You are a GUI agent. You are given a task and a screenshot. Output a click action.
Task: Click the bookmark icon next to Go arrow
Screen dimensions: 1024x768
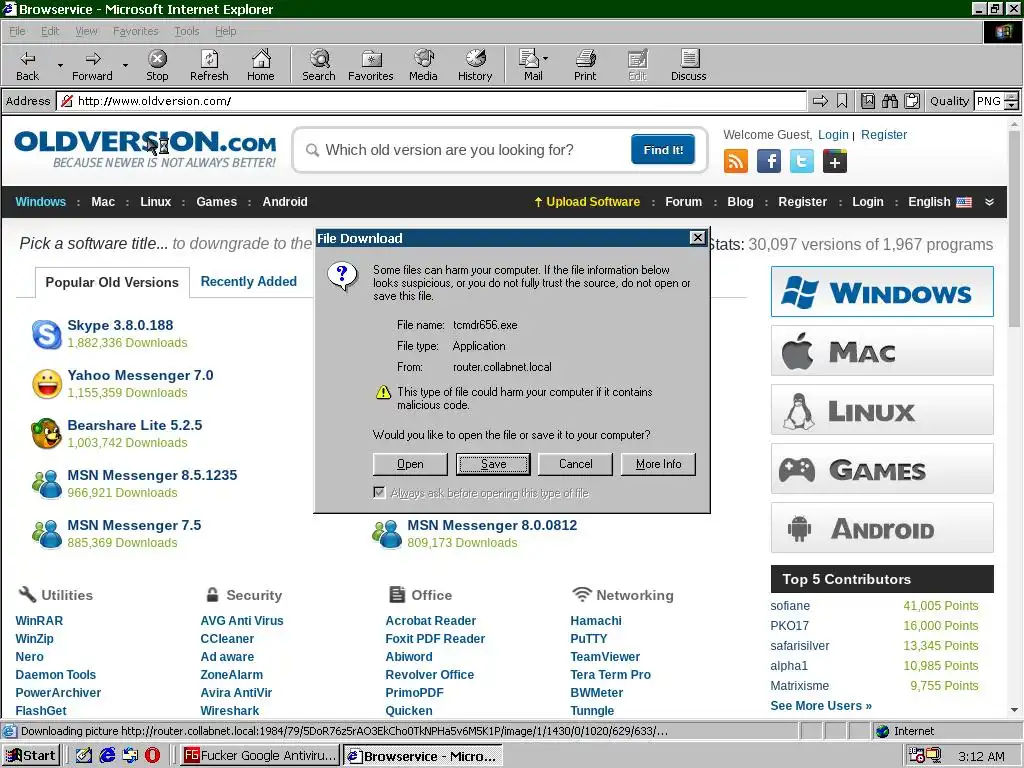point(842,101)
